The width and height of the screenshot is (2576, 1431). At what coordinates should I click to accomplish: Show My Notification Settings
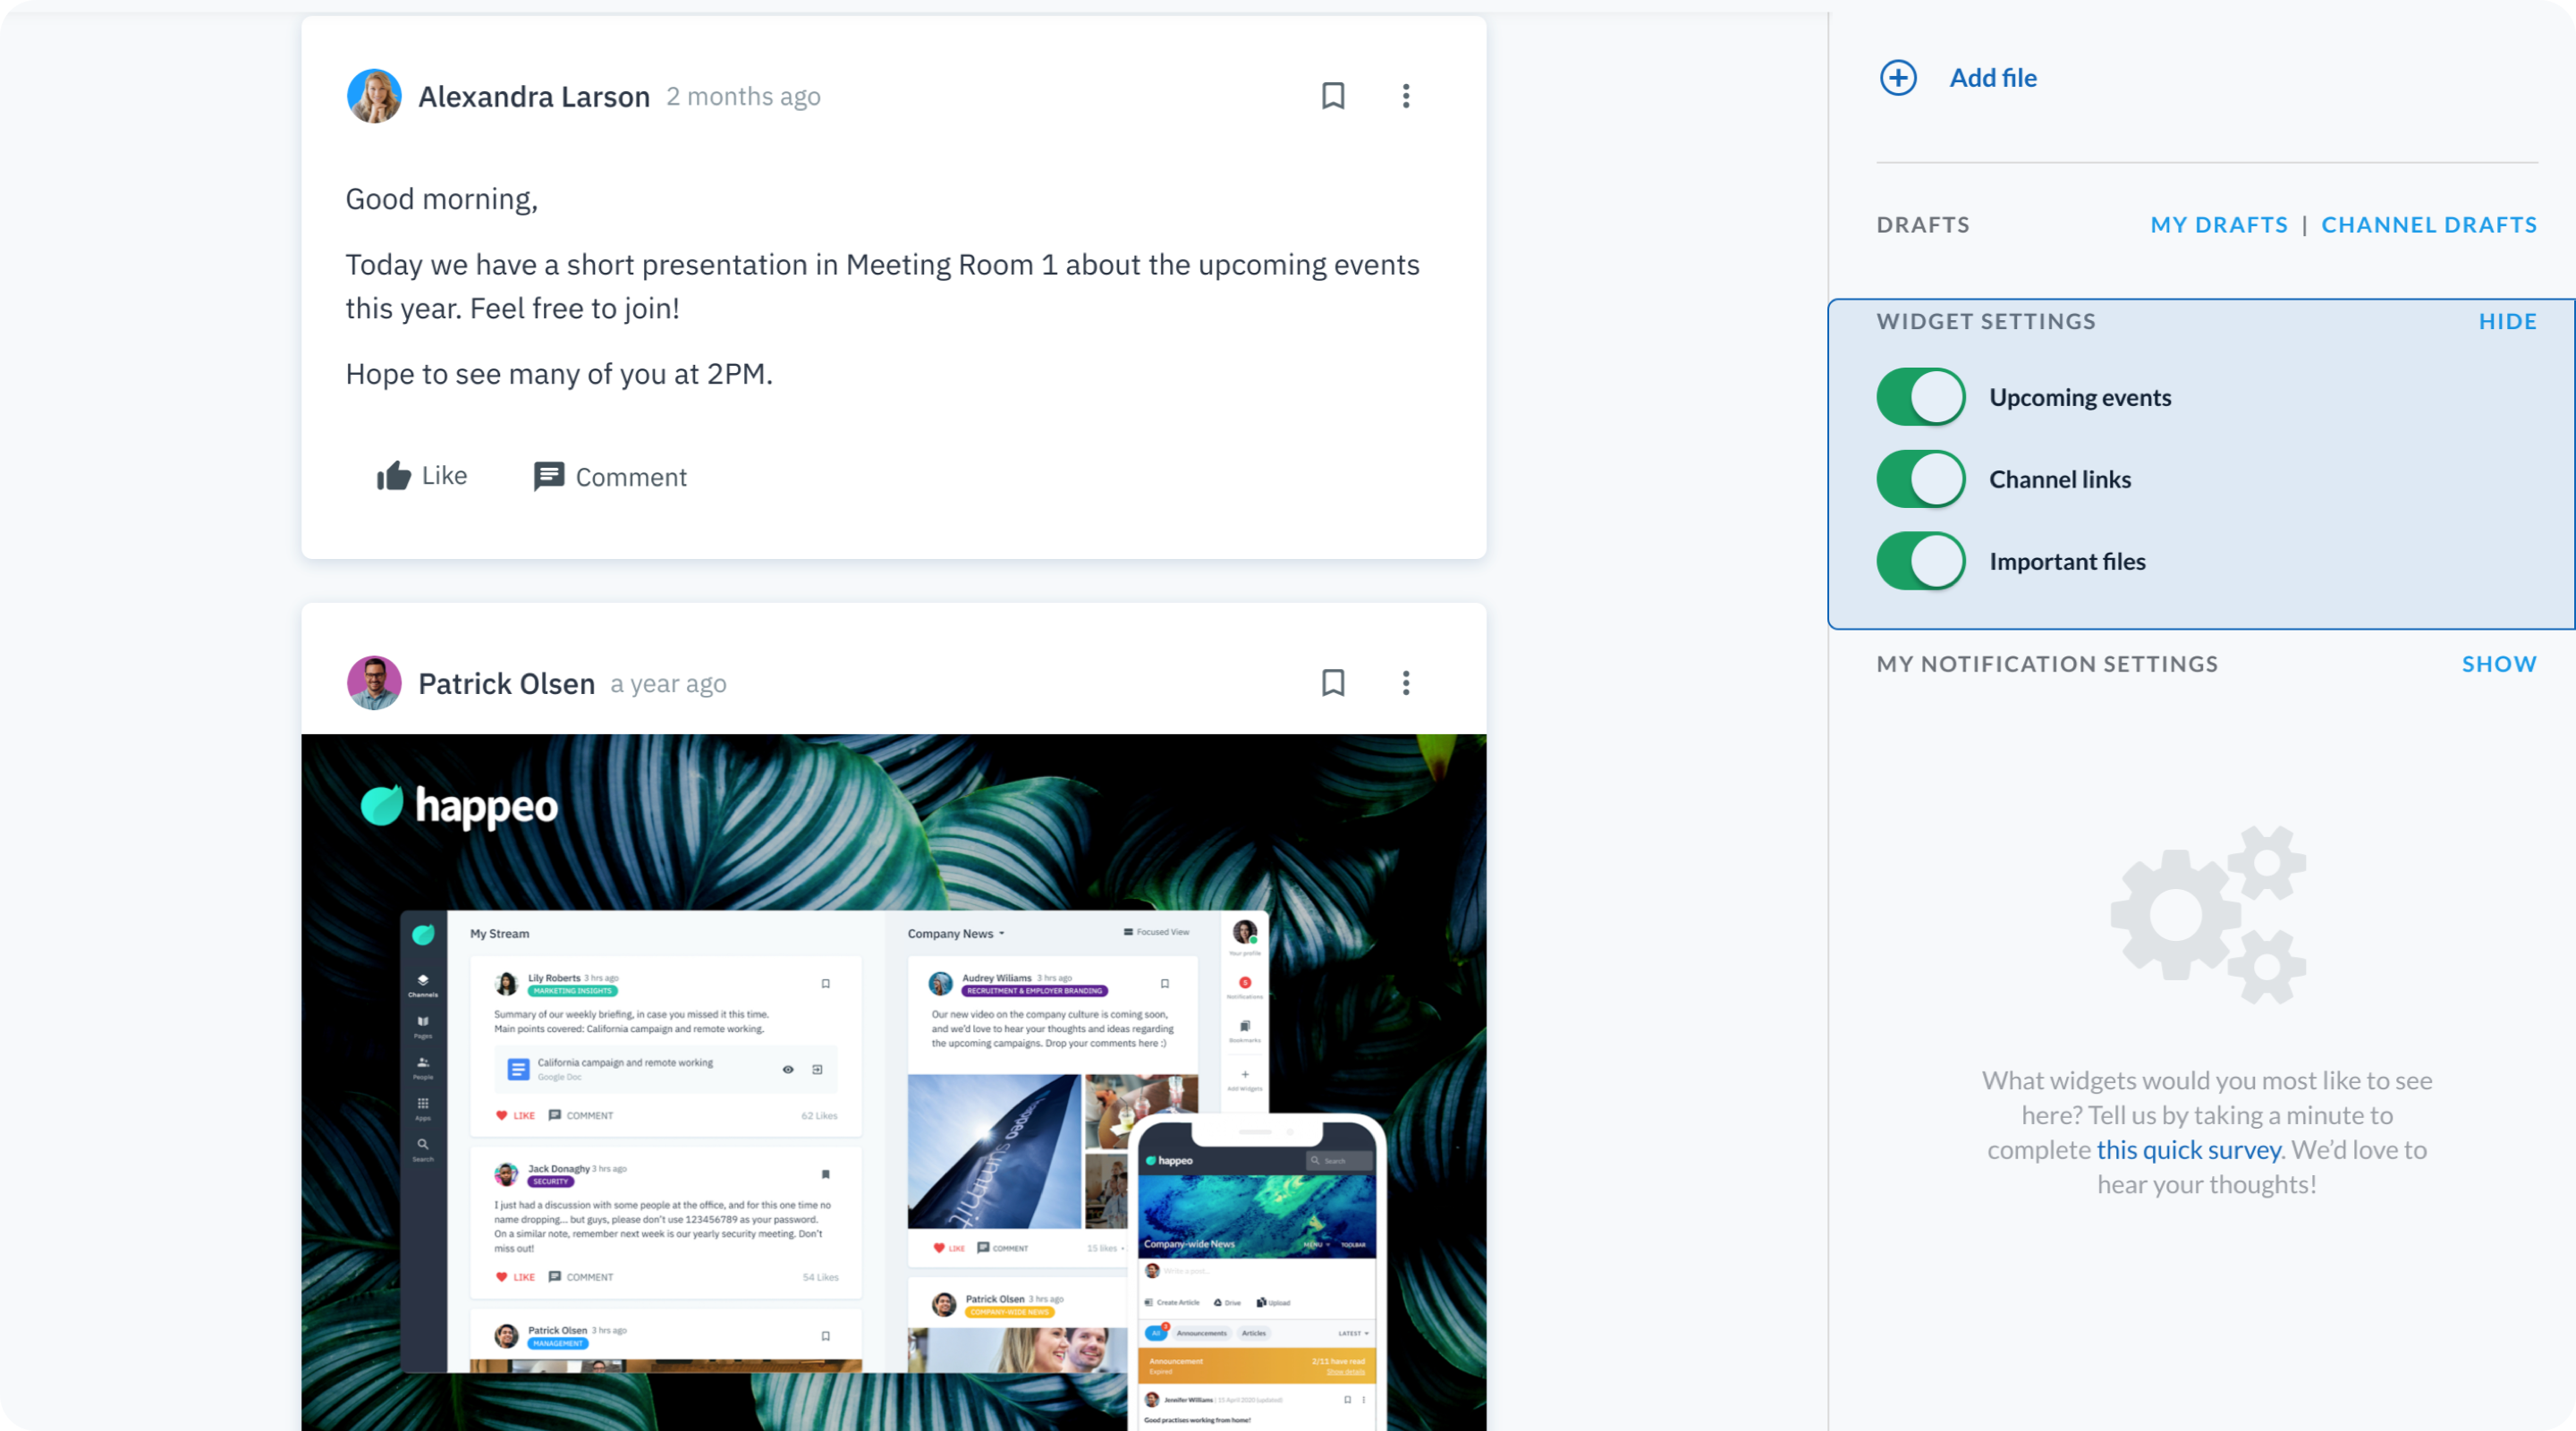click(x=2499, y=664)
